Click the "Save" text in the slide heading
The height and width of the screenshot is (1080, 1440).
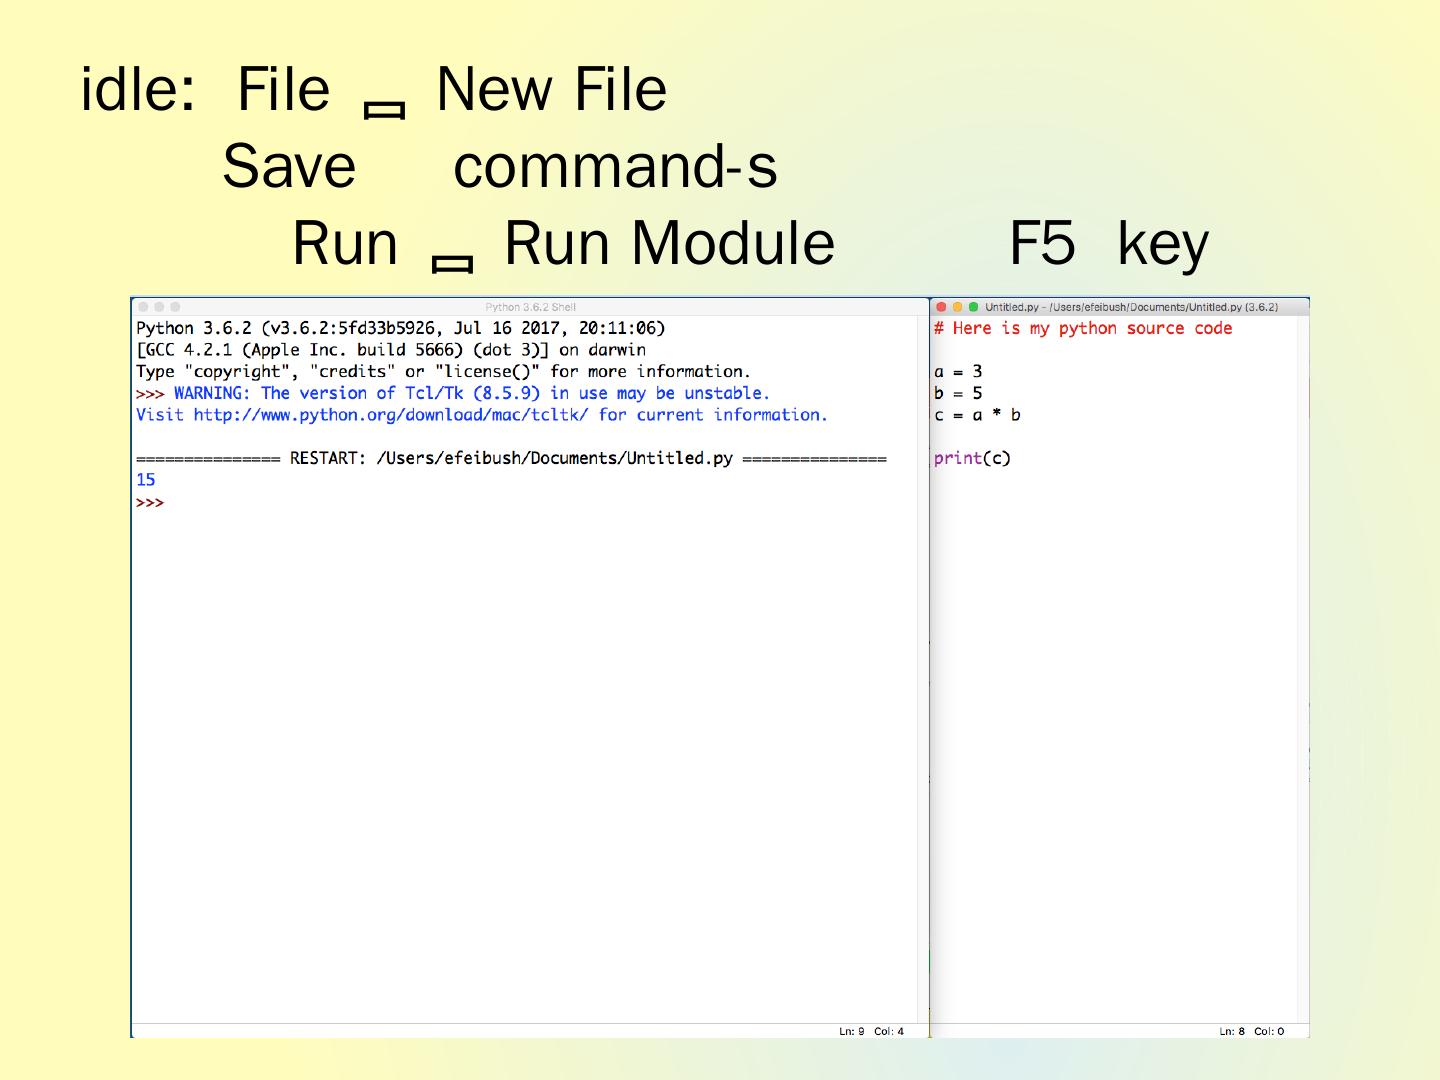[x=289, y=166]
